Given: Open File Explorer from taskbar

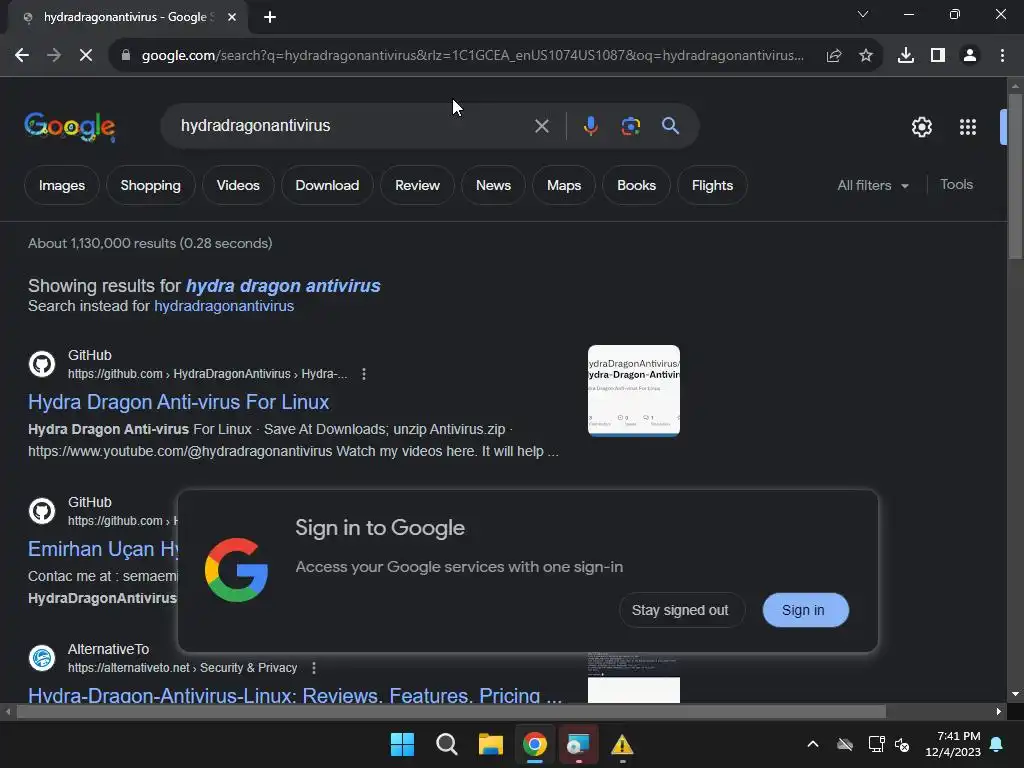Looking at the screenshot, I should 490,744.
